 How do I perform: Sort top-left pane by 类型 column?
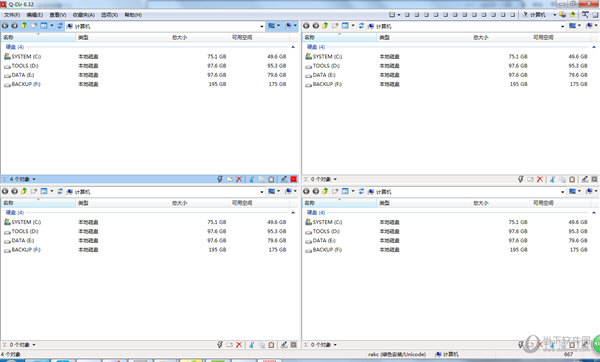pos(122,38)
